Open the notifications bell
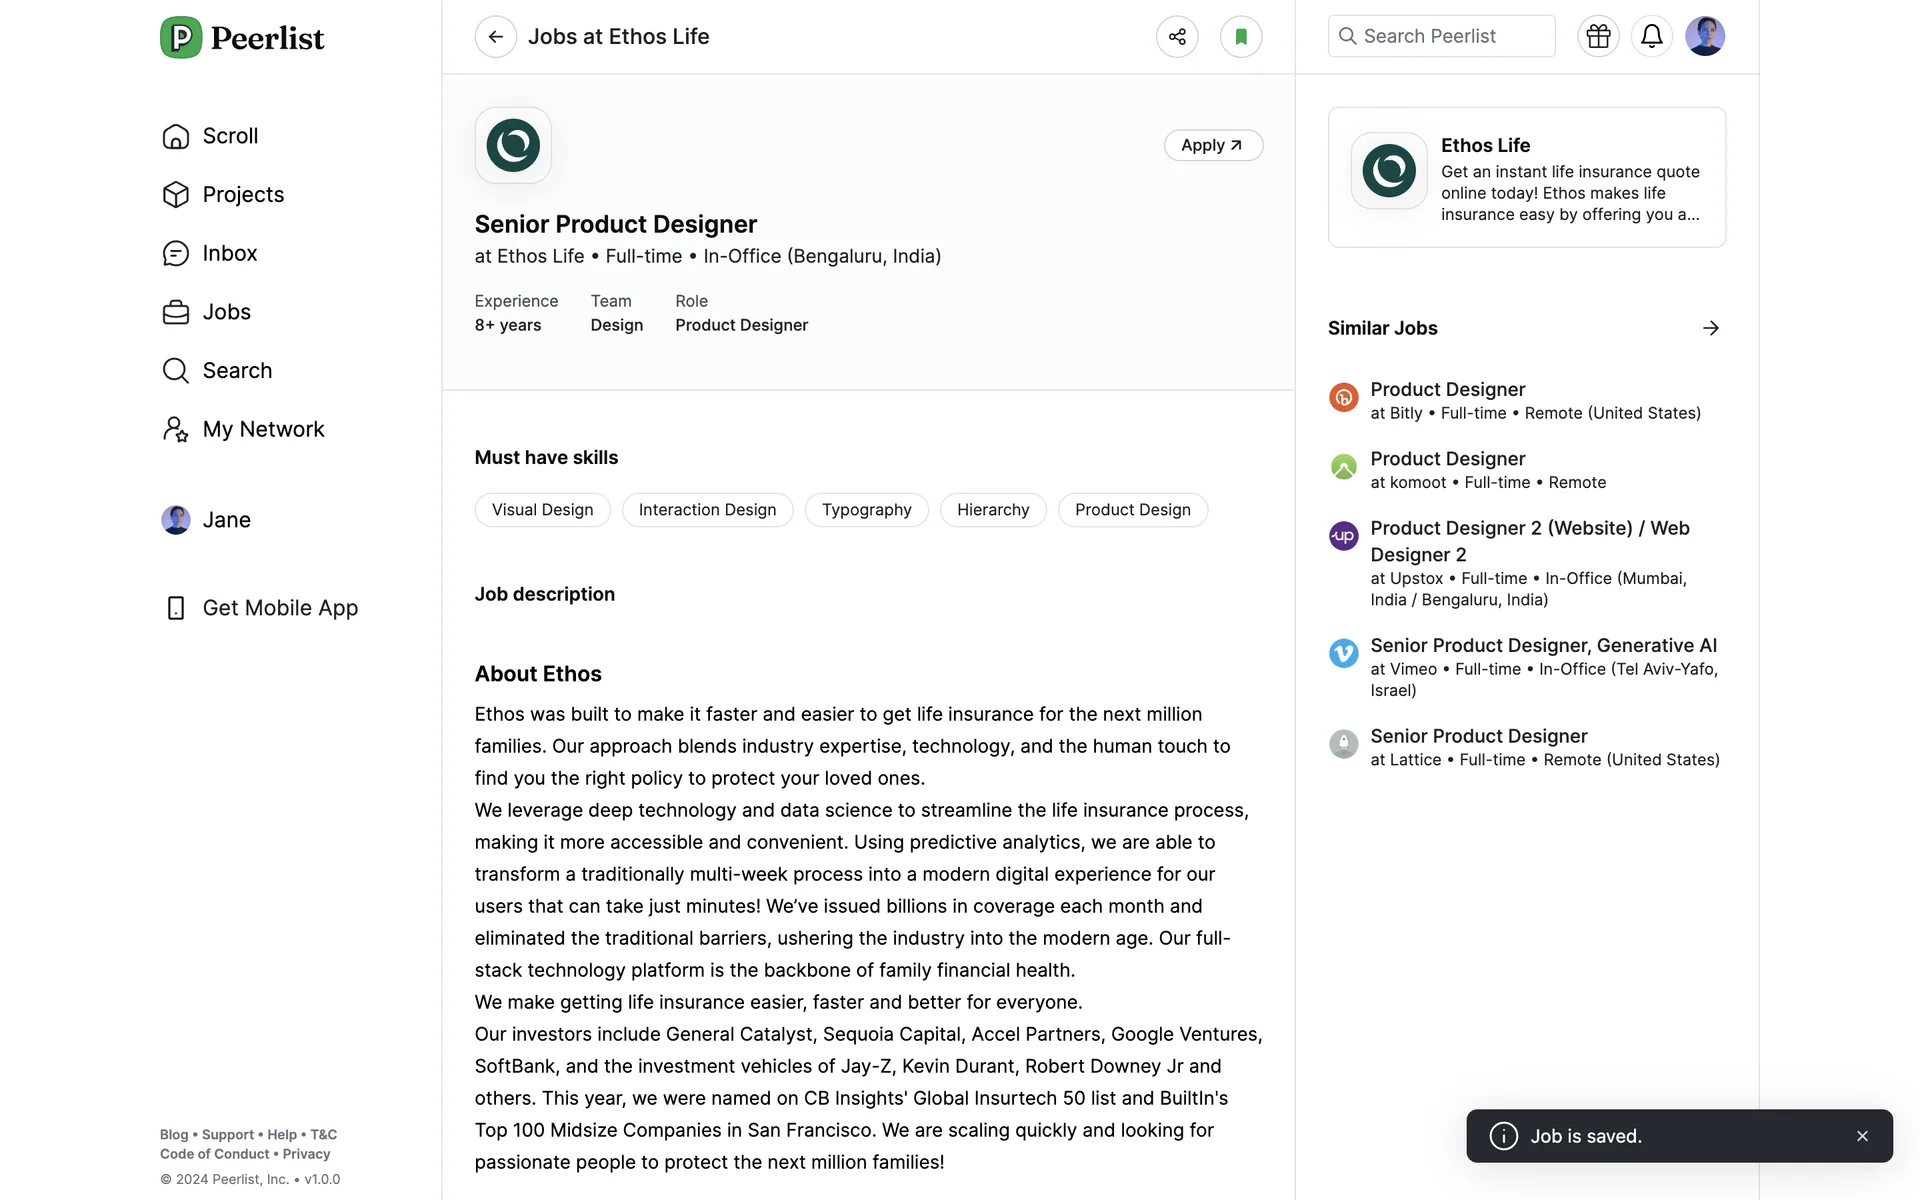Screen dimensions: 1920x1200 [1652, 37]
